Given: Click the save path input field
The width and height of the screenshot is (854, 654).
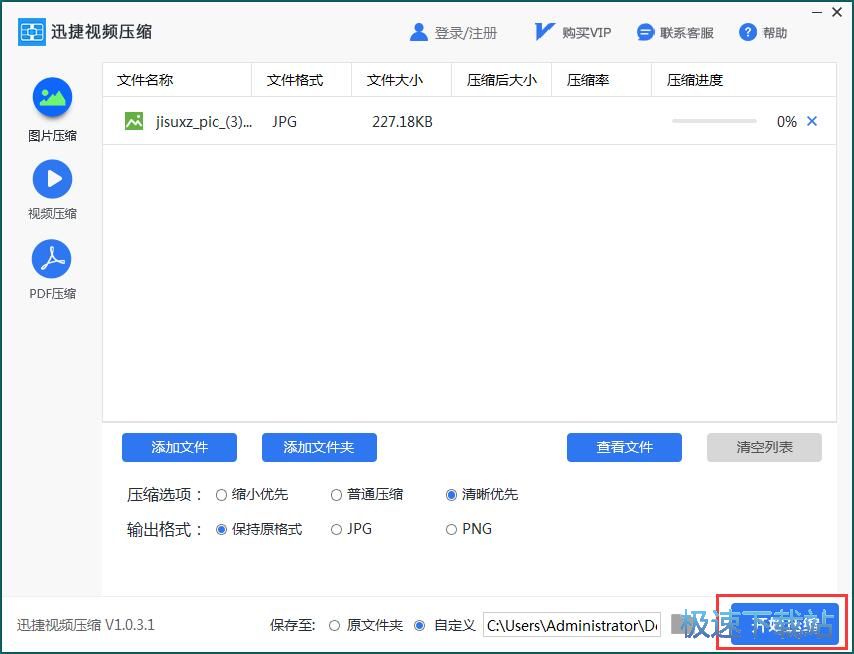Looking at the screenshot, I should [x=572, y=625].
